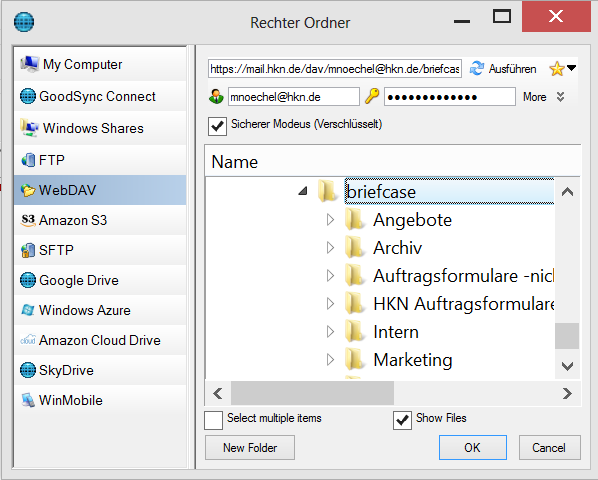This screenshot has width=598, height=480.
Task: Click the SkyDrive globe icon
Action: click(28, 370)
